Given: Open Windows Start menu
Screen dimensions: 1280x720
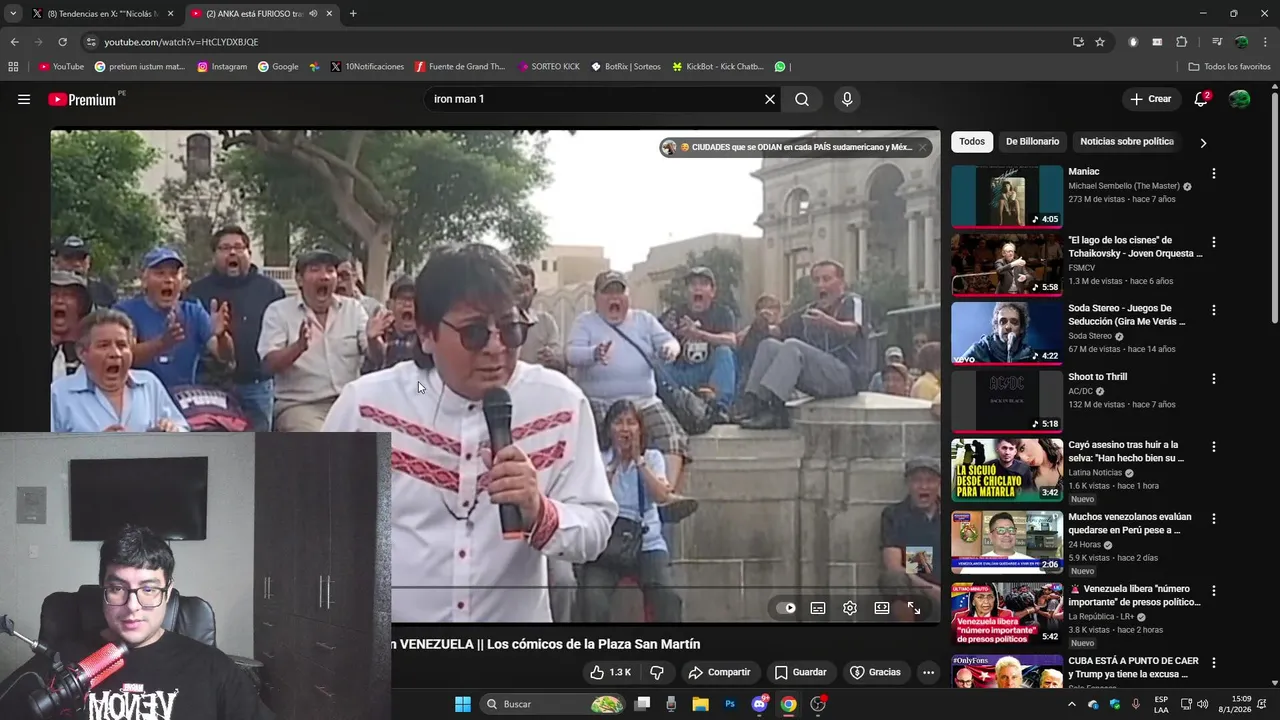Looking at the screenshot, I should pos(462,704).
